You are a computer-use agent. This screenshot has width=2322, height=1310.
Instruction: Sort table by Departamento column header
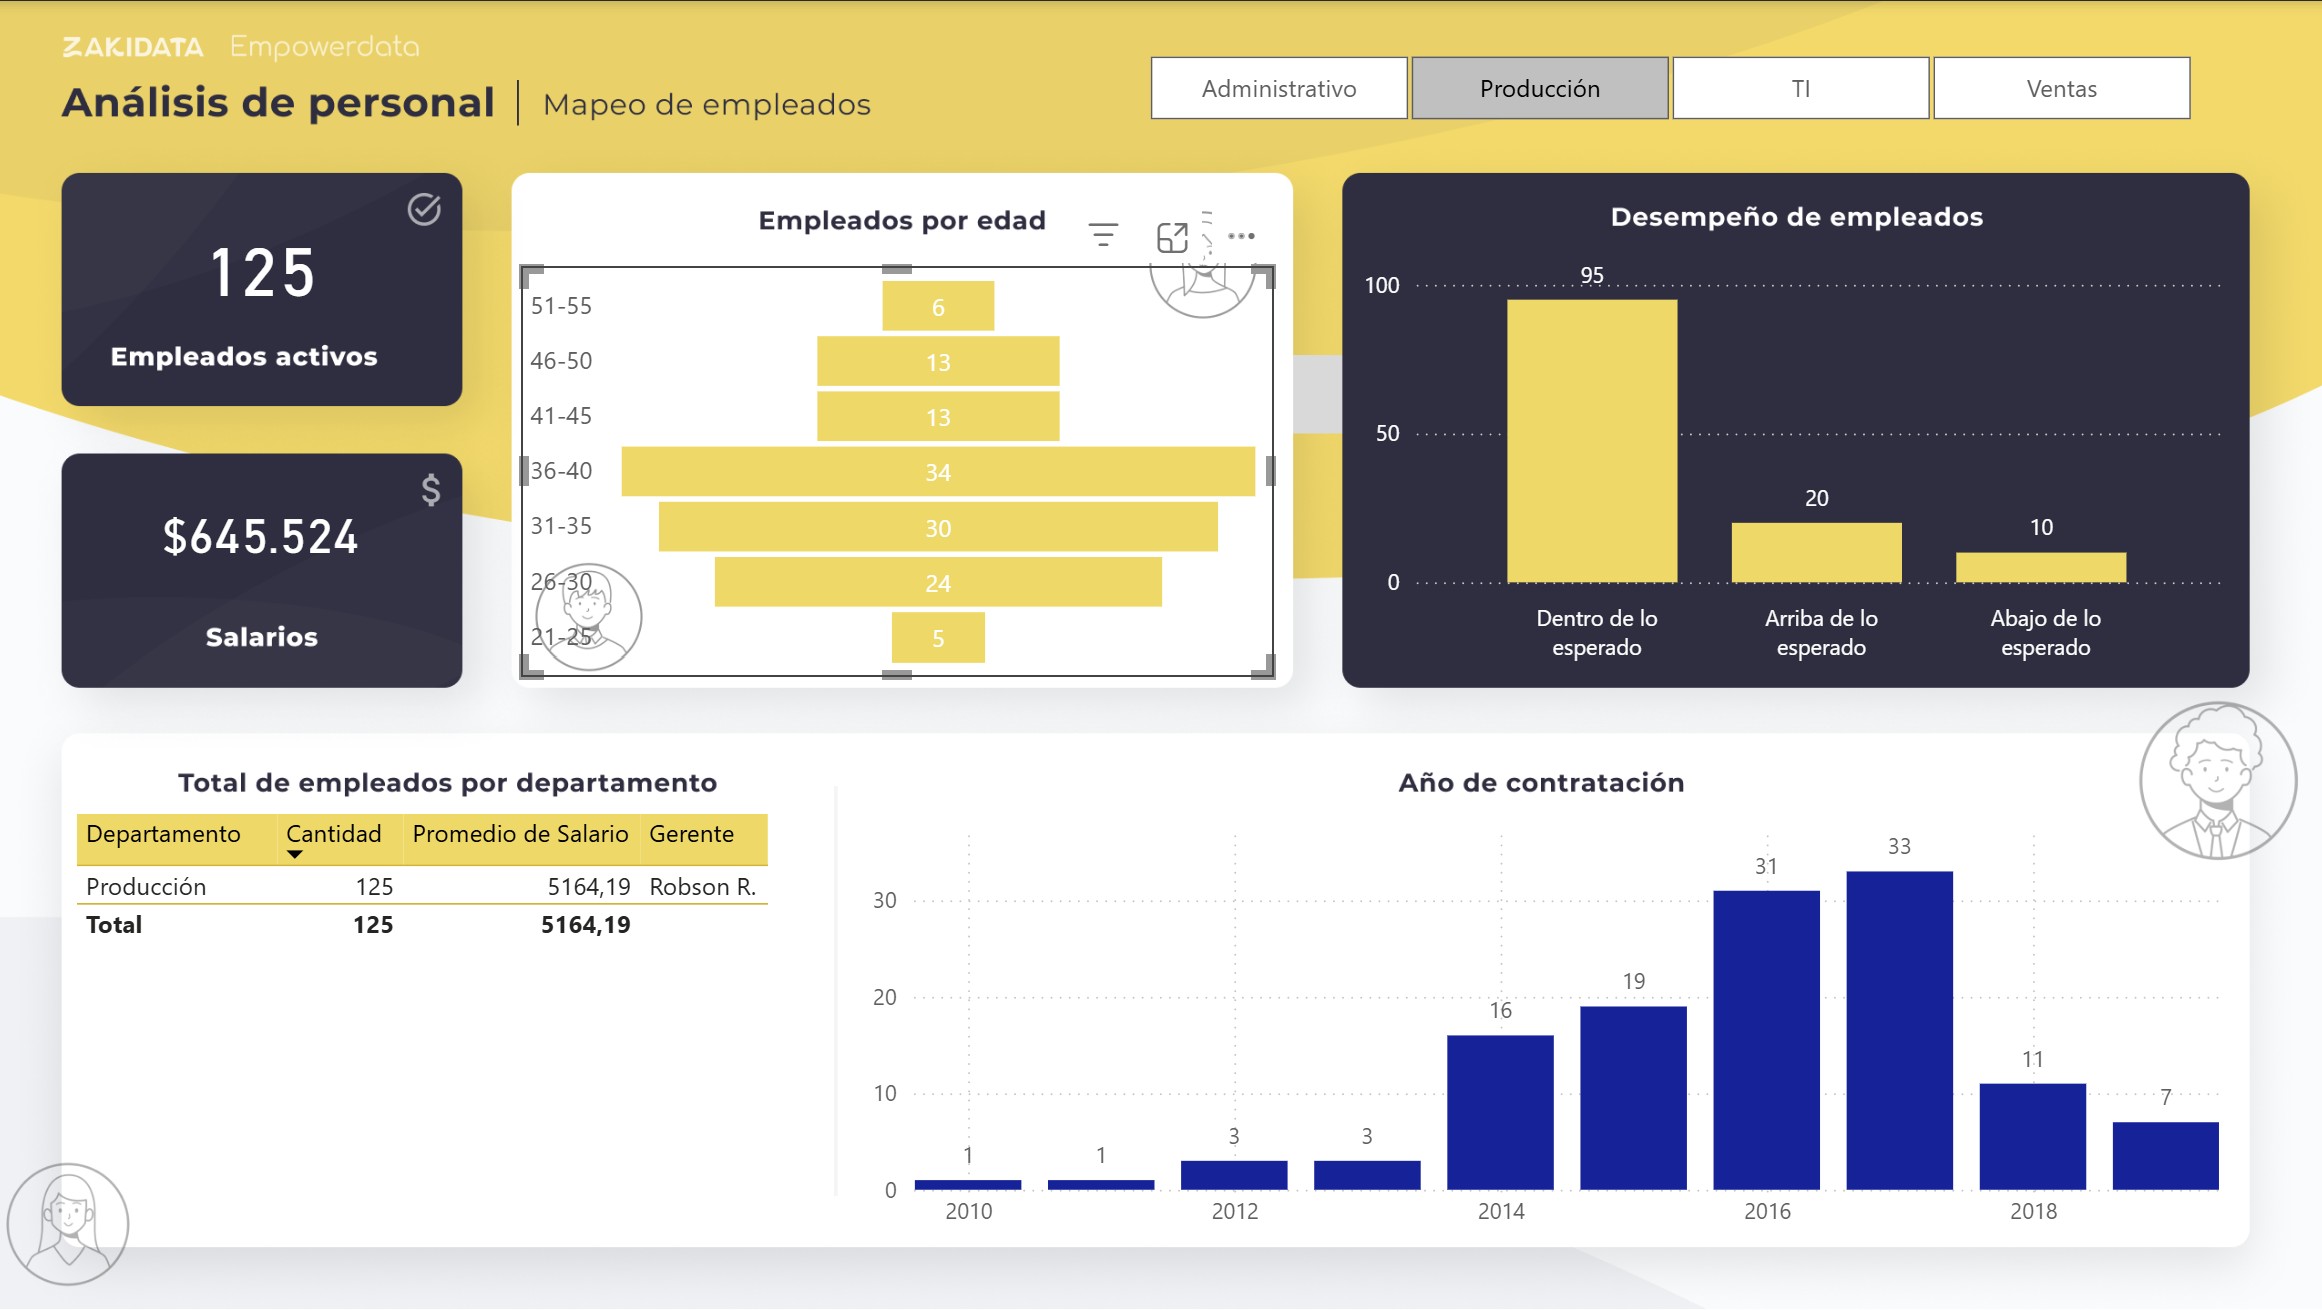[x=163, y=834]
